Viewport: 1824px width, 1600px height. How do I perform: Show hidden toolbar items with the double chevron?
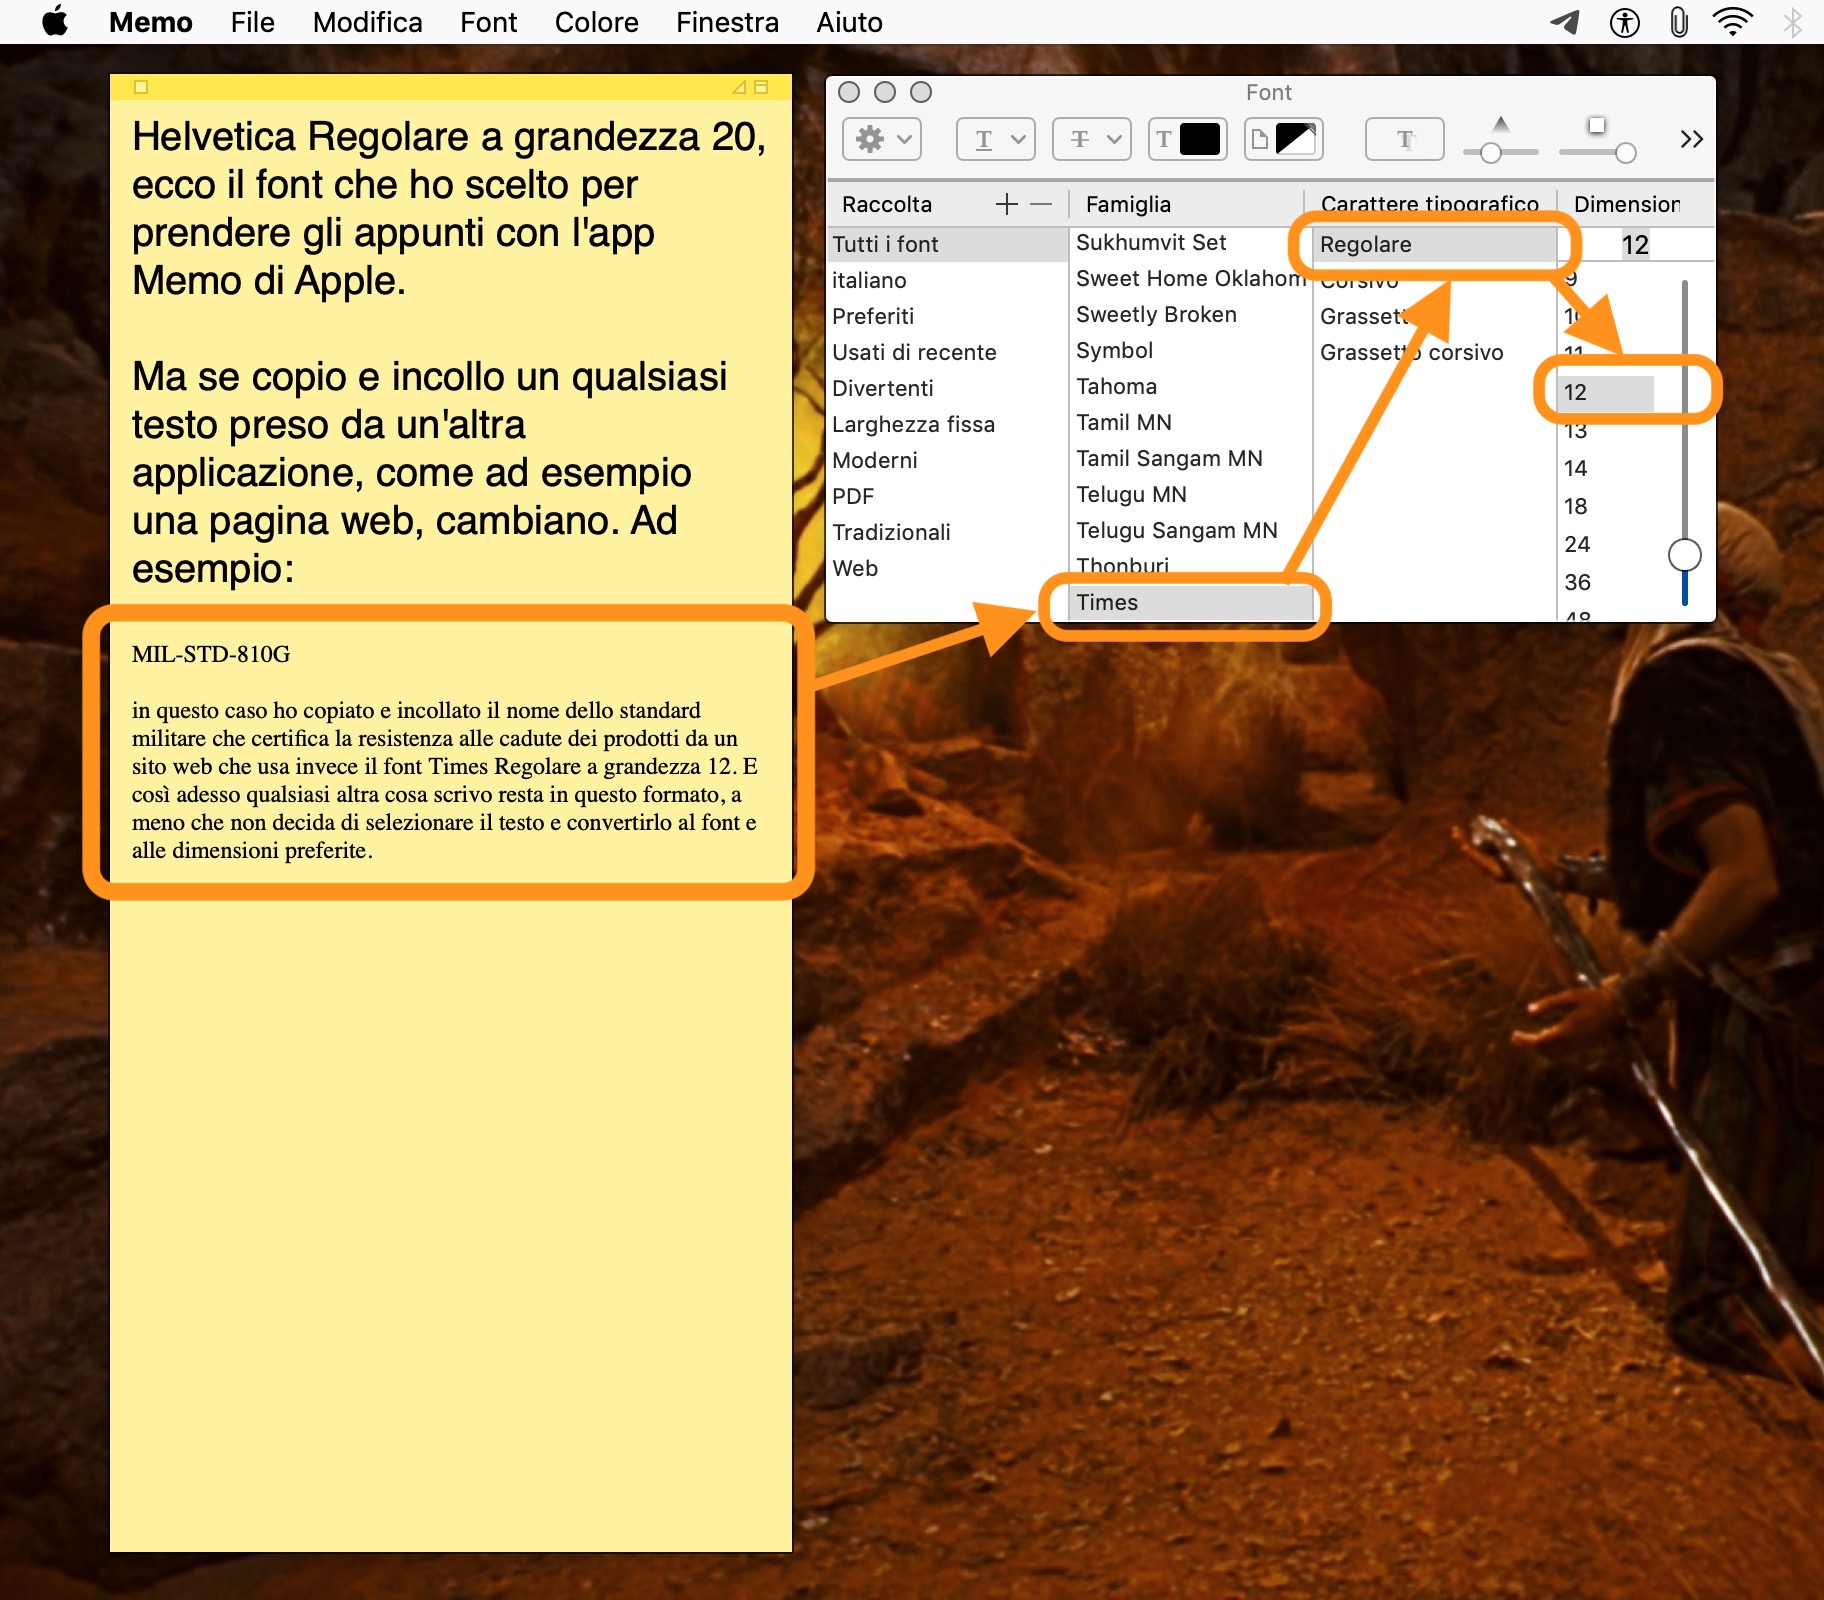[1692, 139]
